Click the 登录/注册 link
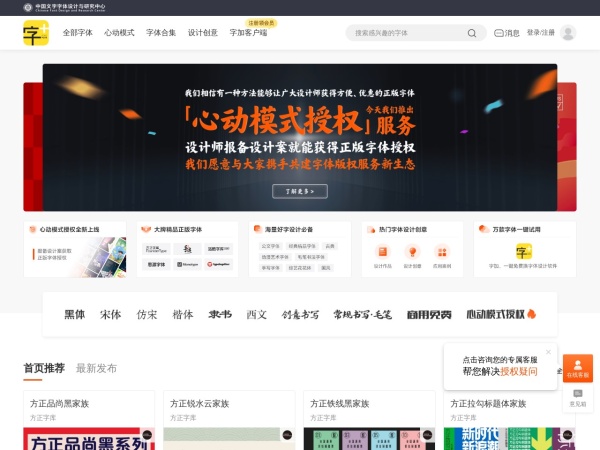The width and height of the screenshot is (600, 450). [540, 33]
